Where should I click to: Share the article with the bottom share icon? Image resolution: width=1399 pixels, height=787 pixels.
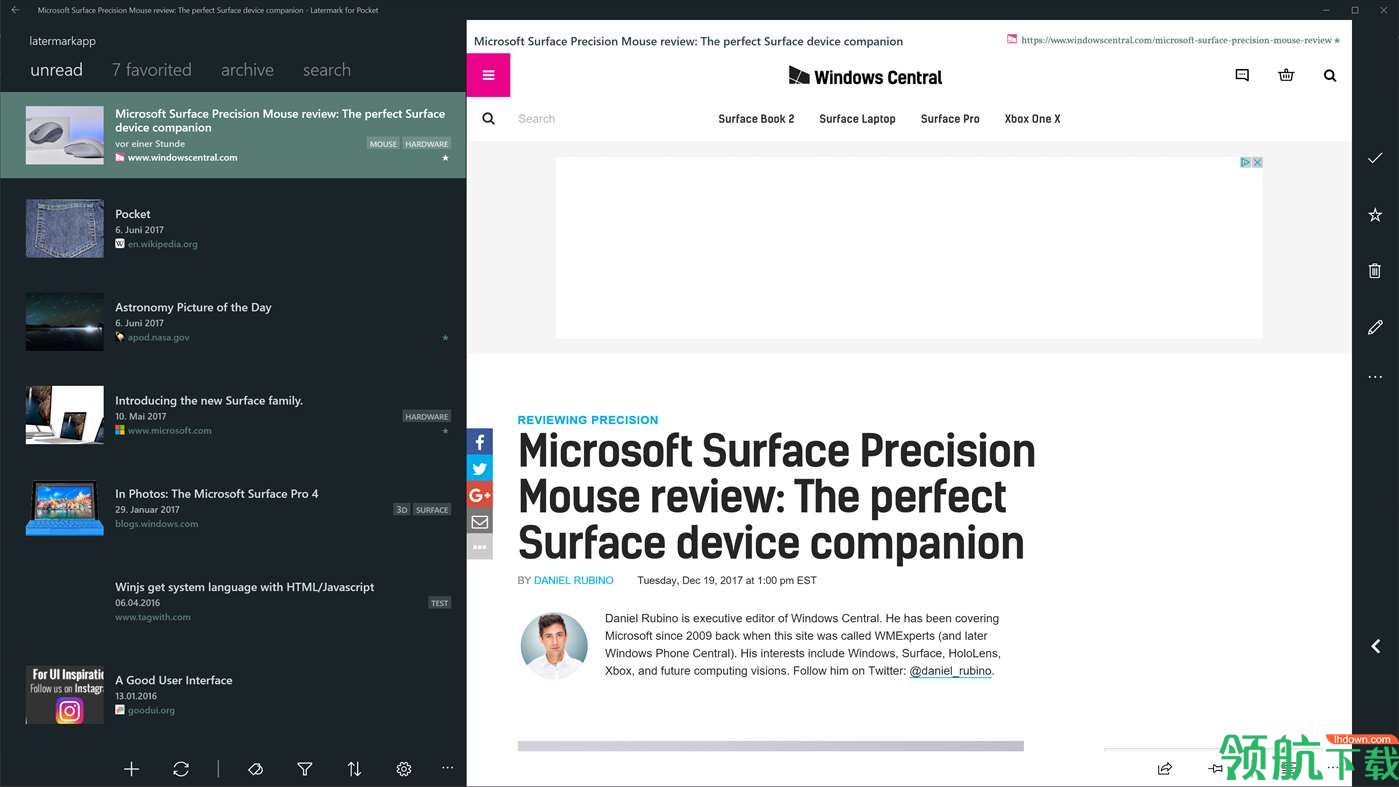coord(1165,769)
